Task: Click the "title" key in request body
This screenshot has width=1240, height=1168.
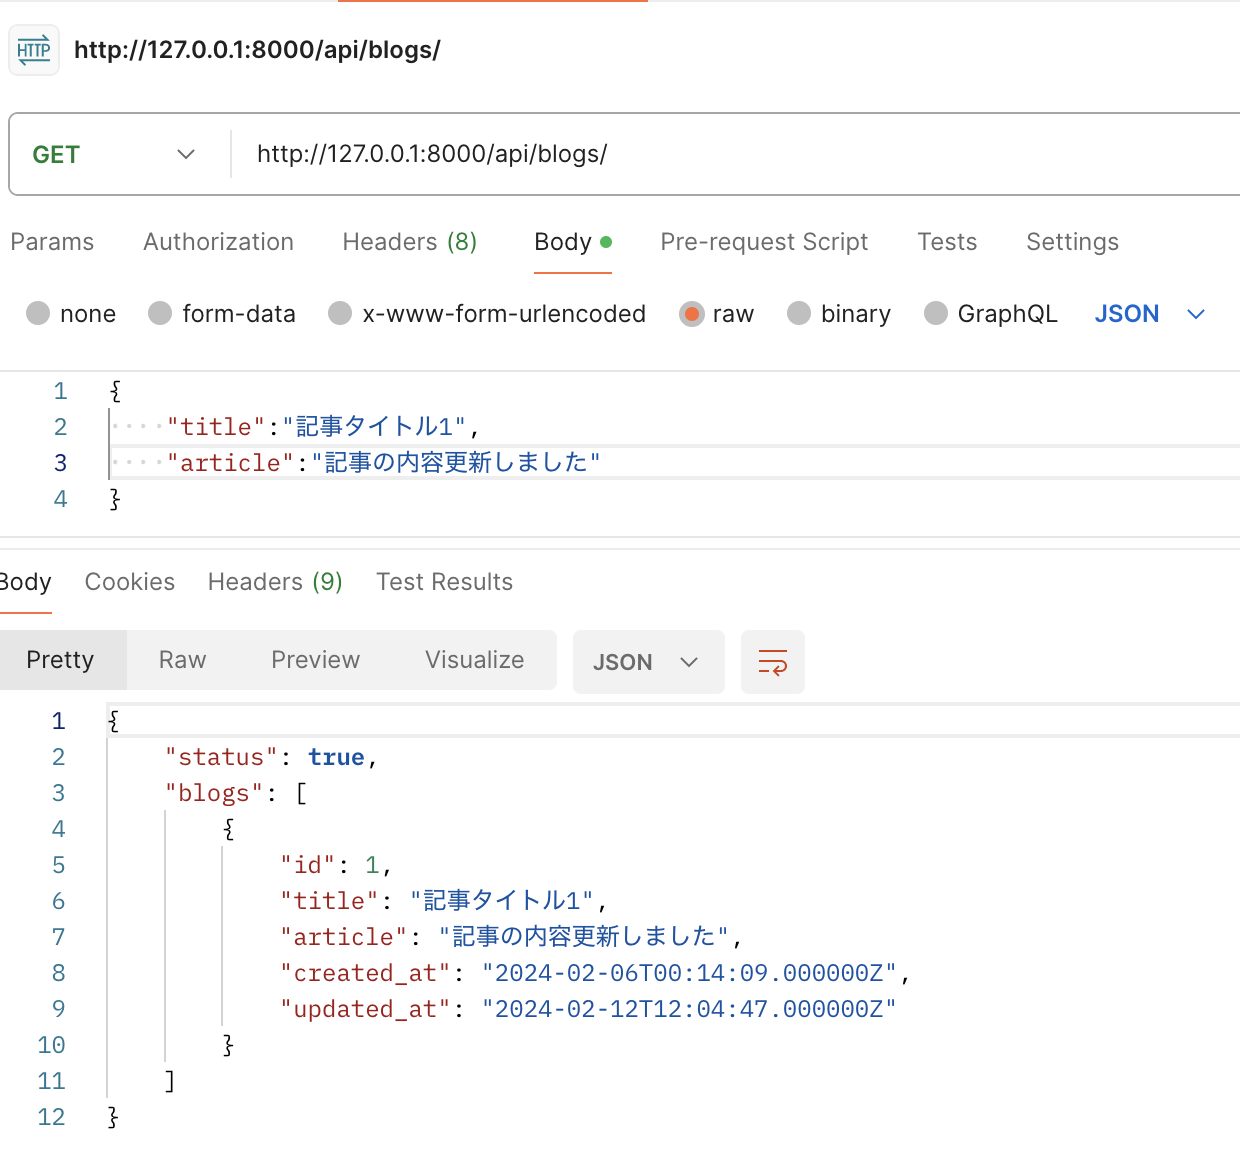Action: tap(216, 427)
